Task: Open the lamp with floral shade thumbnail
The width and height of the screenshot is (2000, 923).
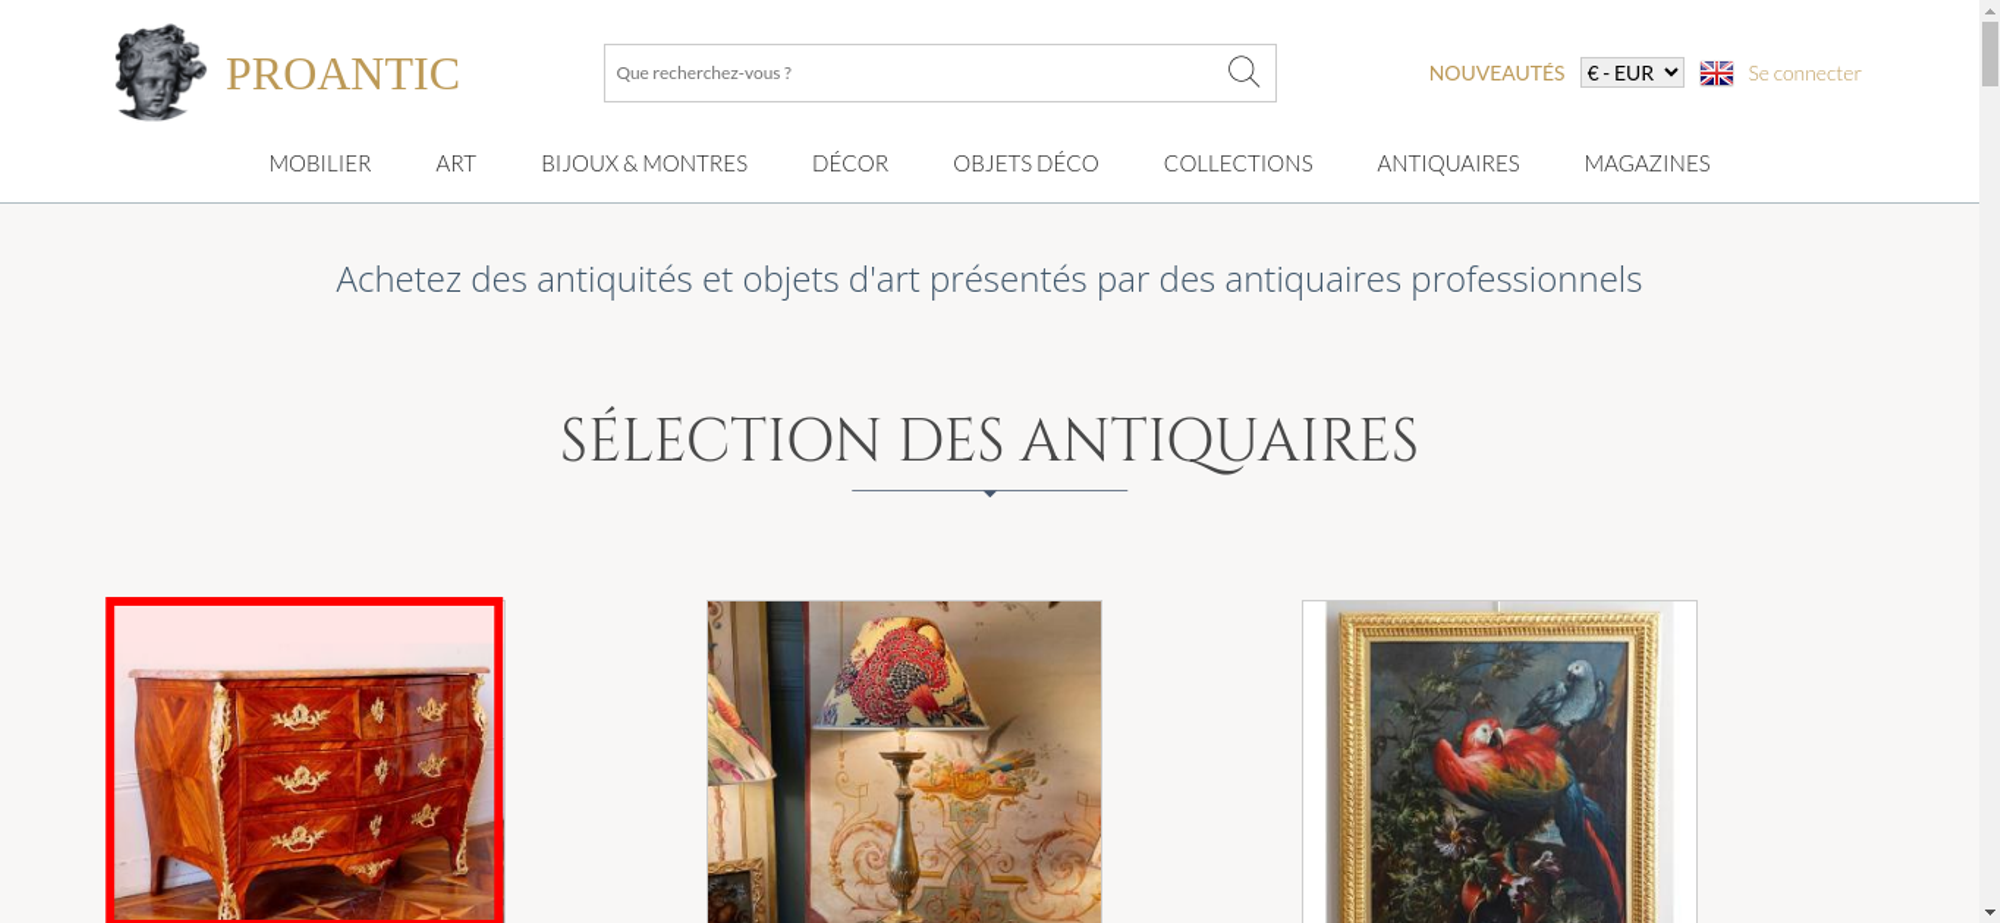Action: tap(904, 761)
